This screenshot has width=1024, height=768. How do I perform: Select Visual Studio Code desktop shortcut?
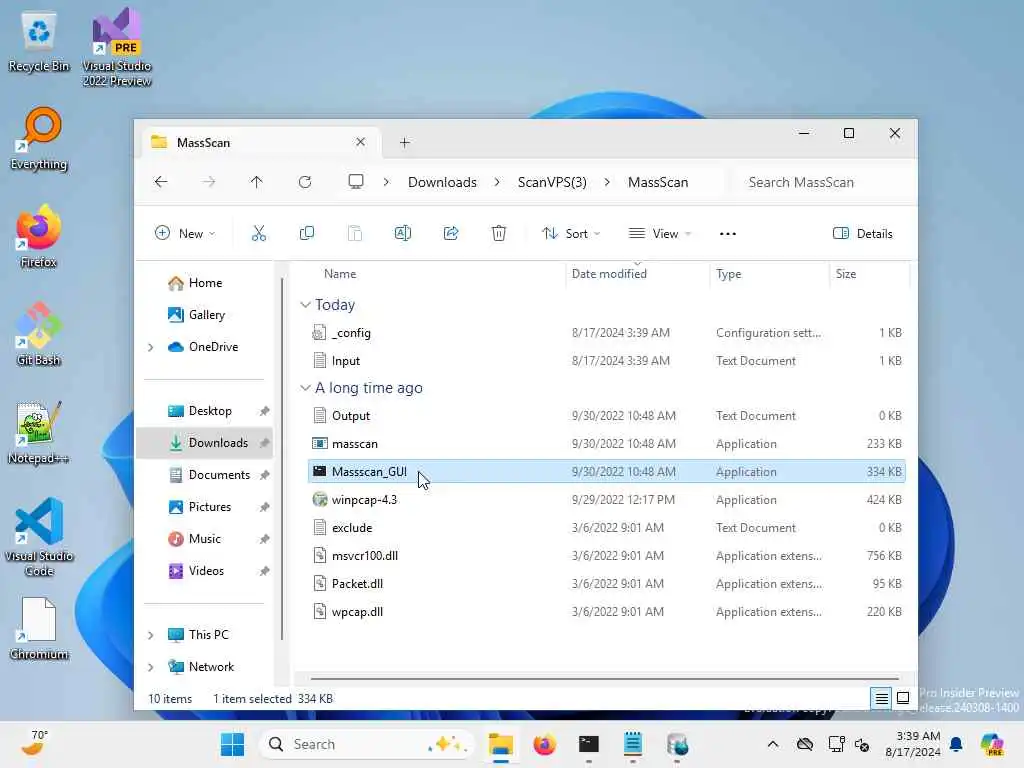point(39,537)
